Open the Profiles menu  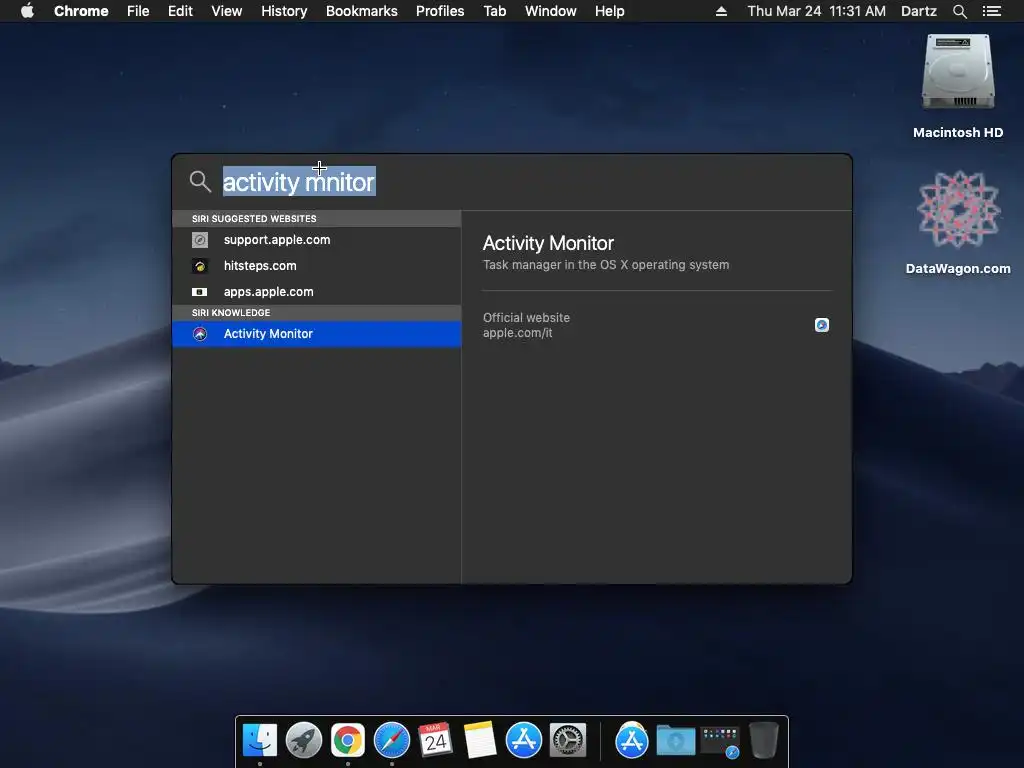point(440,11)
